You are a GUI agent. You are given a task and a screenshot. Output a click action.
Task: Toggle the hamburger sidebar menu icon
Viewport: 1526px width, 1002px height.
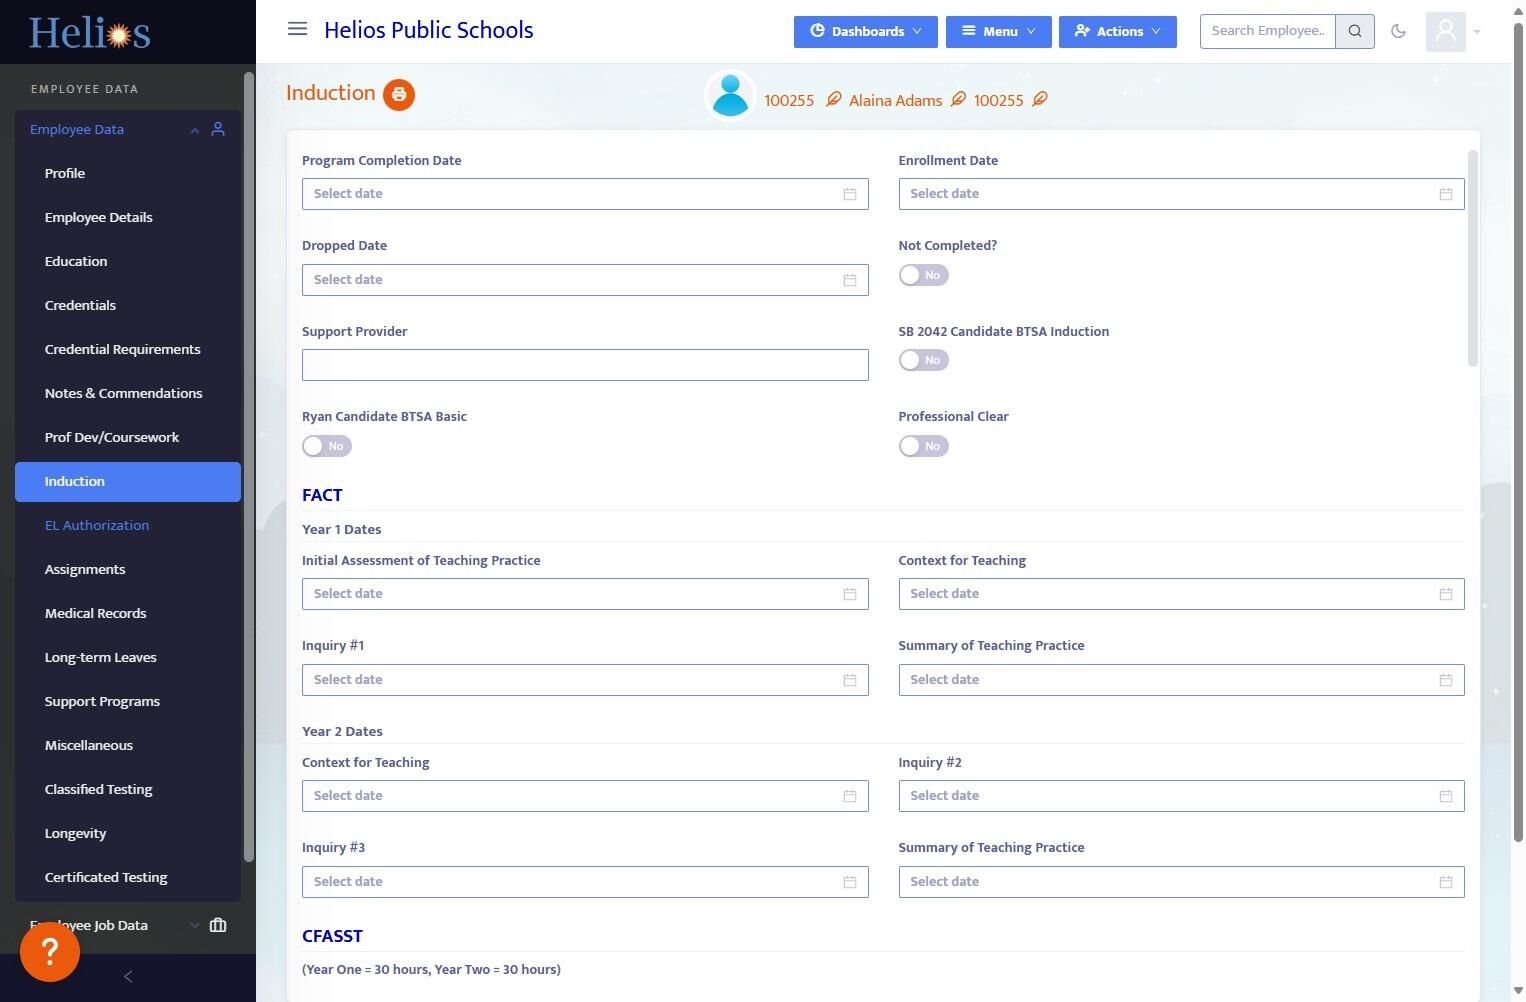[x=297, y=29]
